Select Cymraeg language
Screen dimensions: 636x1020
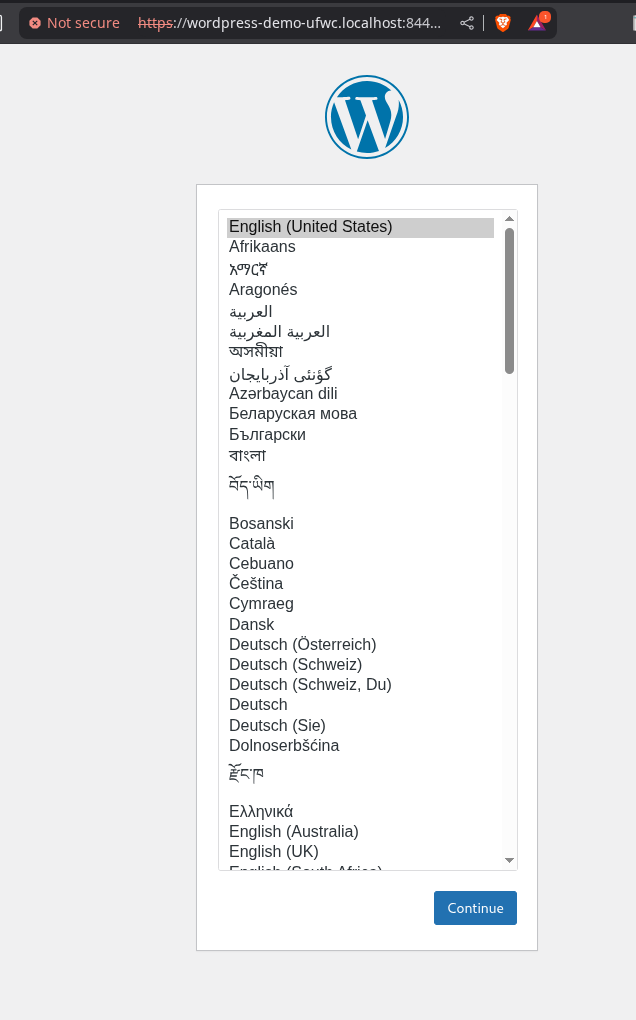click(x=360, y=604)
